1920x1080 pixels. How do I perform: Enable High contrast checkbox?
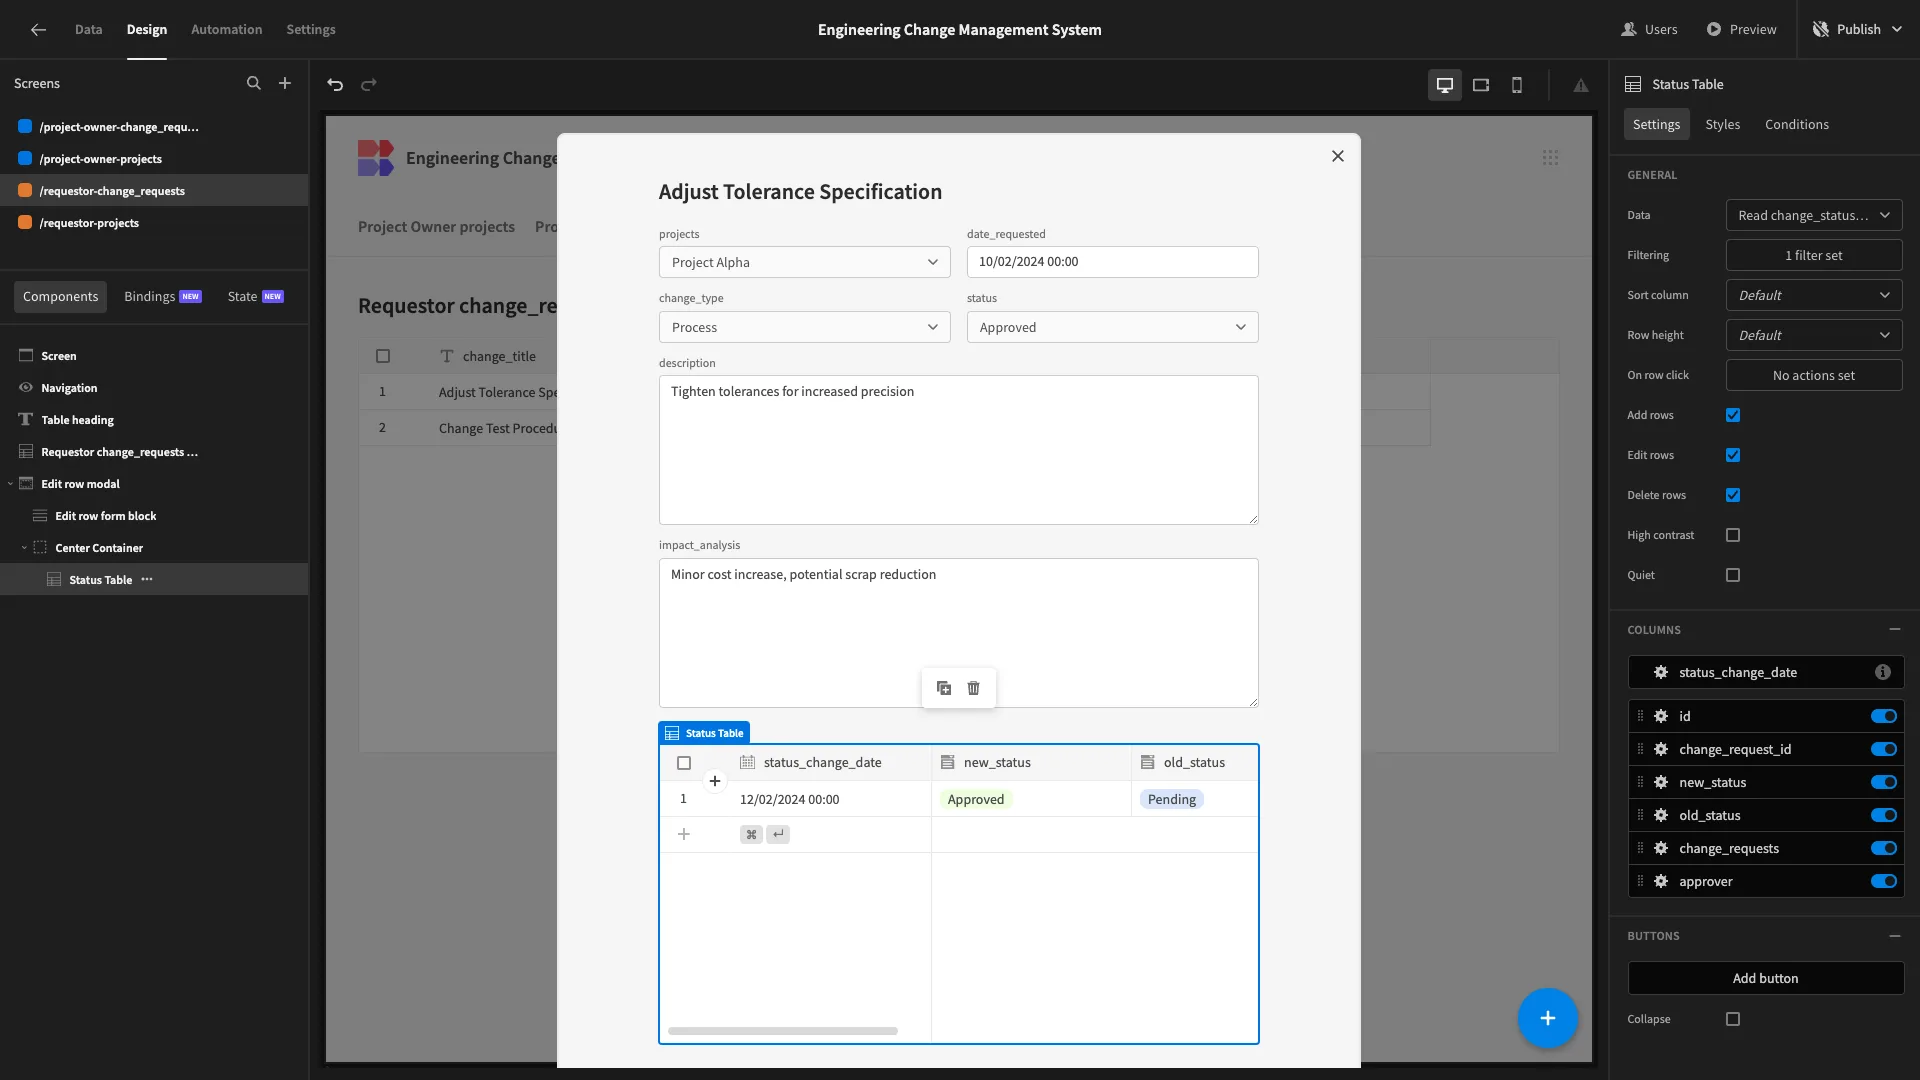[1733, 535]
